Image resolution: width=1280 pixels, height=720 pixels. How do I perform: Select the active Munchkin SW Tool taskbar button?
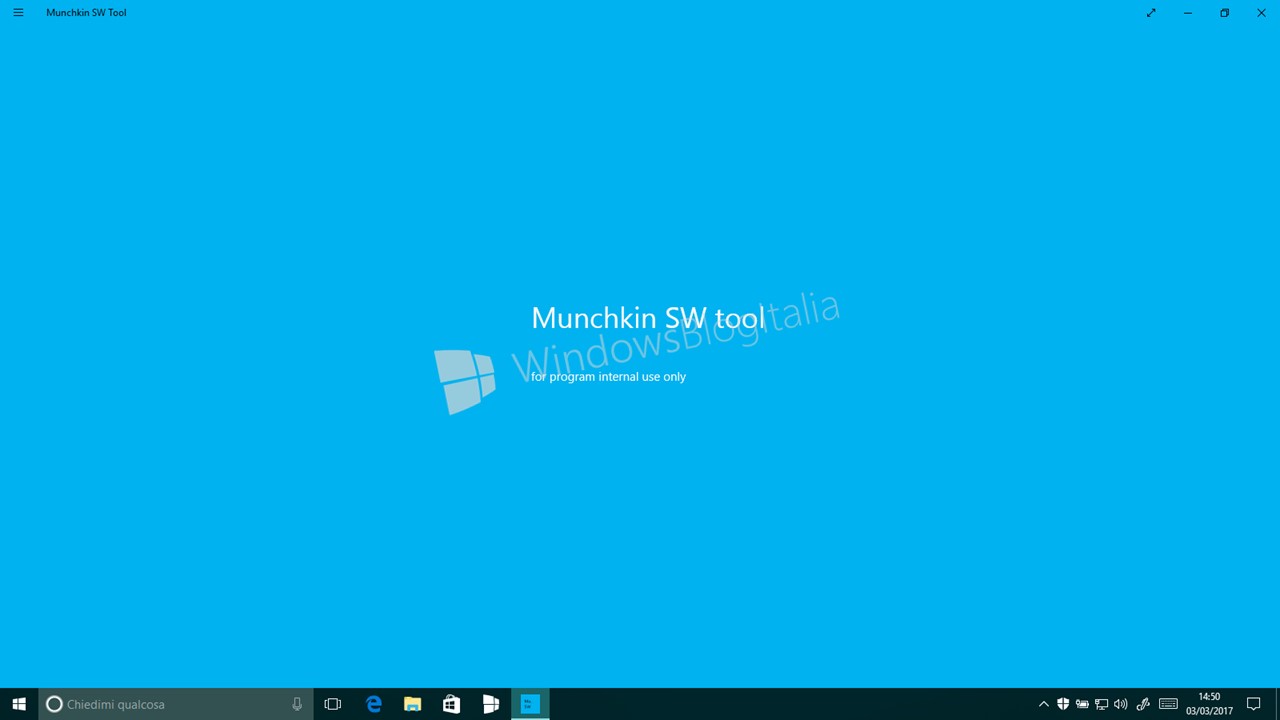530,704
